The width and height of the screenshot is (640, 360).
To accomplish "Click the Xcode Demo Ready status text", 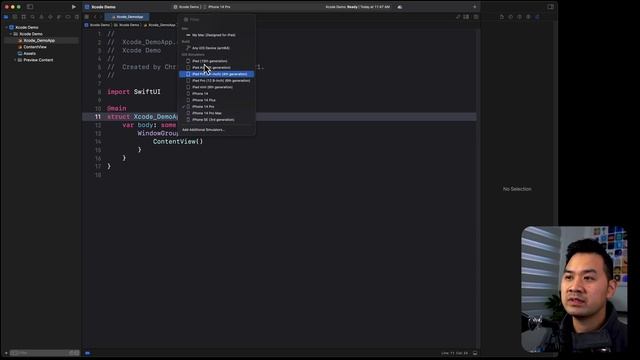I will tap(357, 7).
